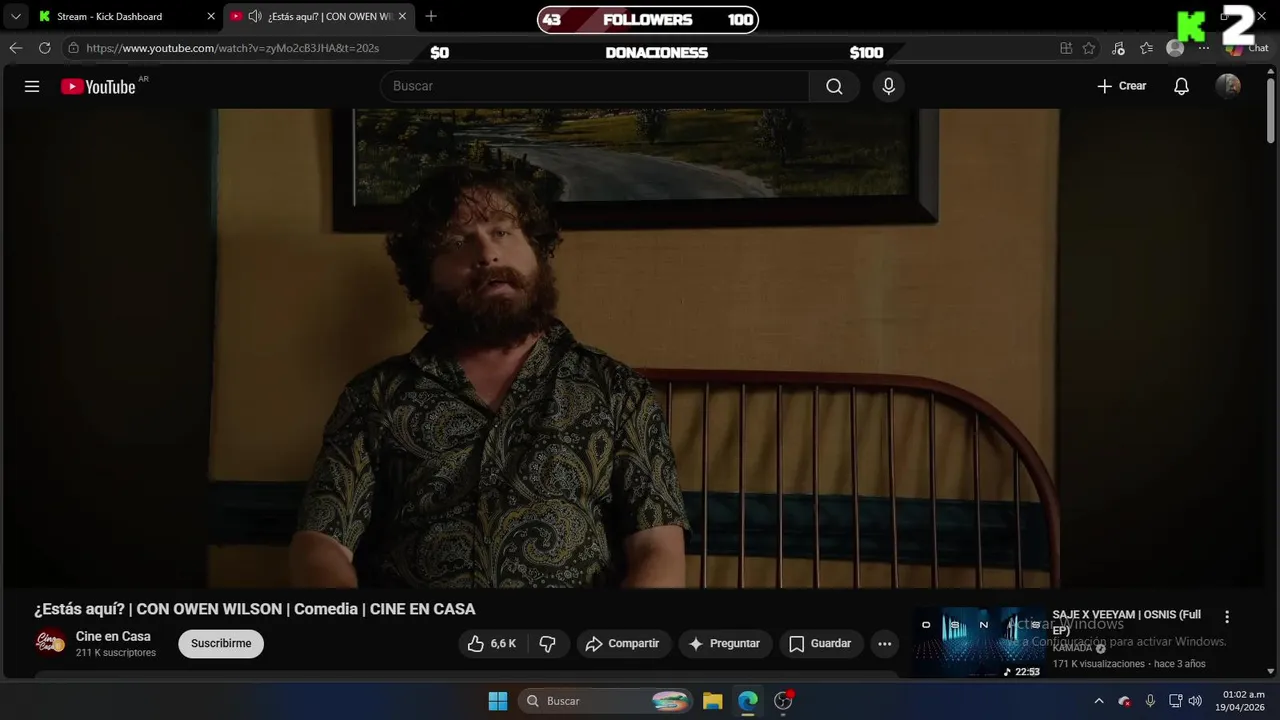Click the page vertical scrollbar
Viewport: 1280px width, 720px height.
tap(1271, 110)
